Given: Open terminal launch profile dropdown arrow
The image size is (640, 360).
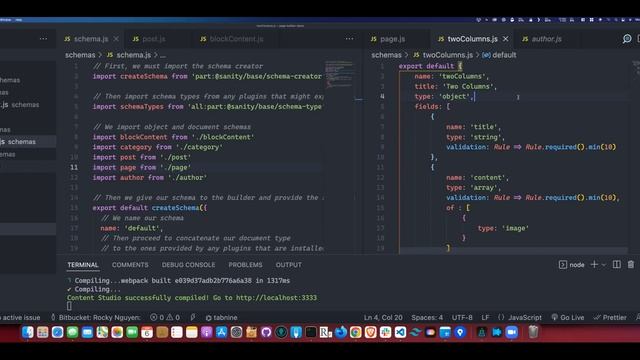Looking at the screenshot, I should click(x=604, y=265).
